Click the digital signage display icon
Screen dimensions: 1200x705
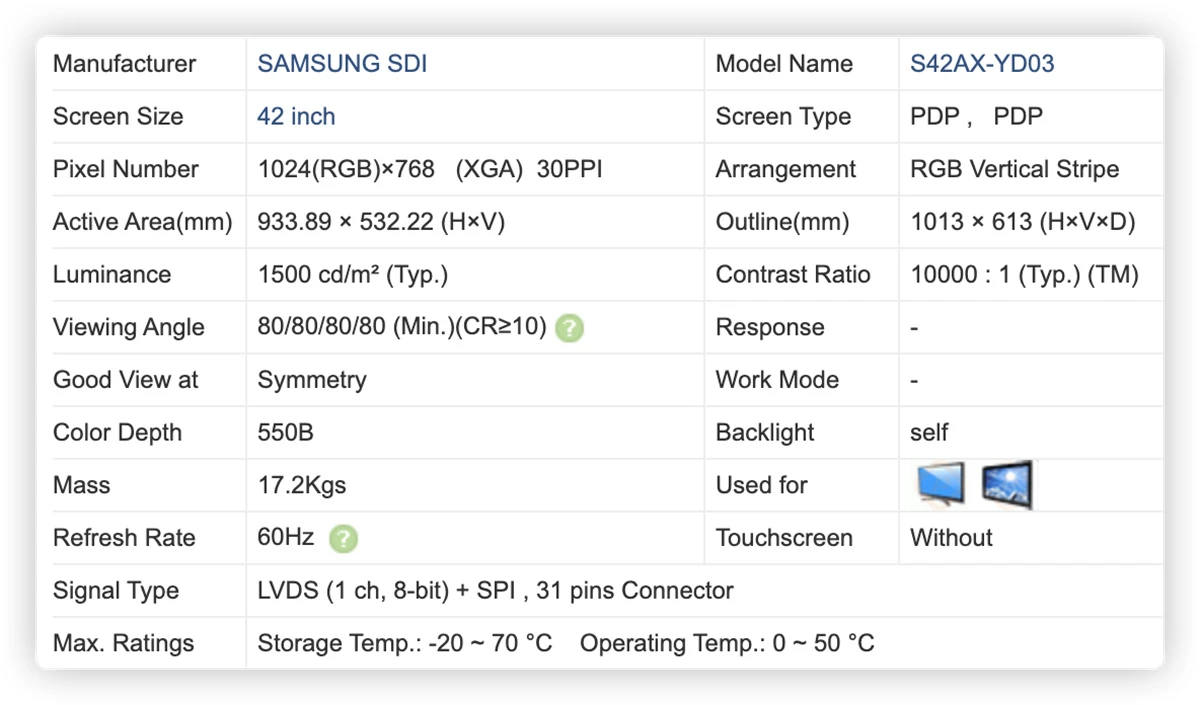point(1007,485)
